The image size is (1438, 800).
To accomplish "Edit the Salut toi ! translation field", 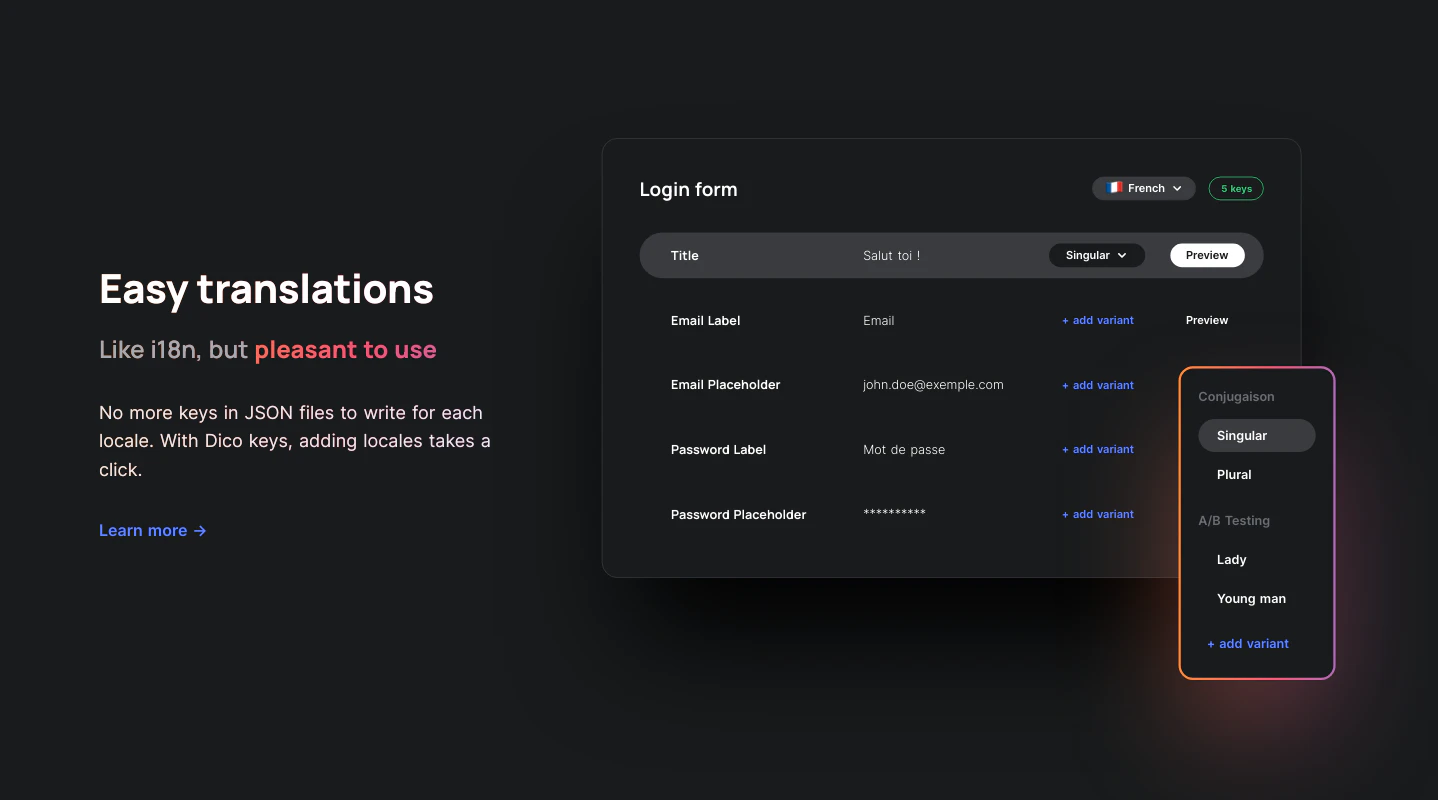I will click(891, 256).
